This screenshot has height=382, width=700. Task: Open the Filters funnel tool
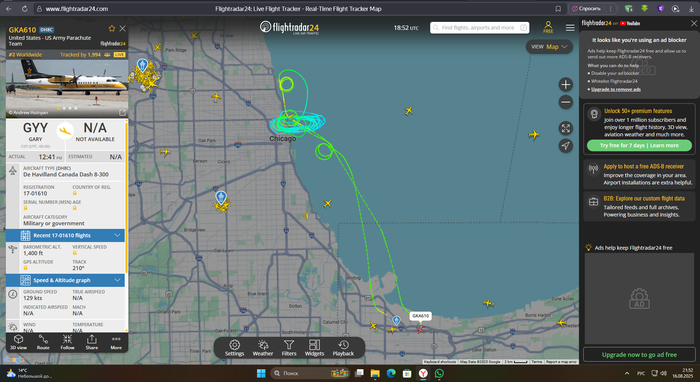289,348
